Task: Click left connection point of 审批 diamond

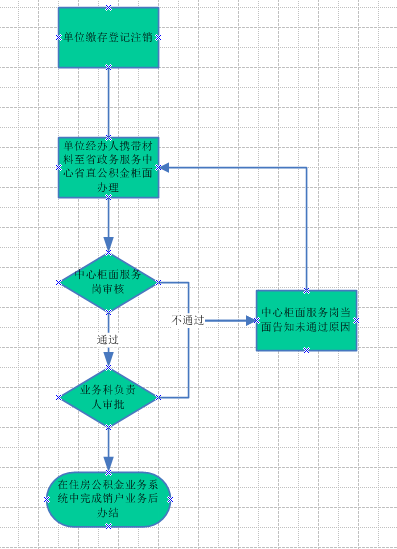Action: (59, 397)
